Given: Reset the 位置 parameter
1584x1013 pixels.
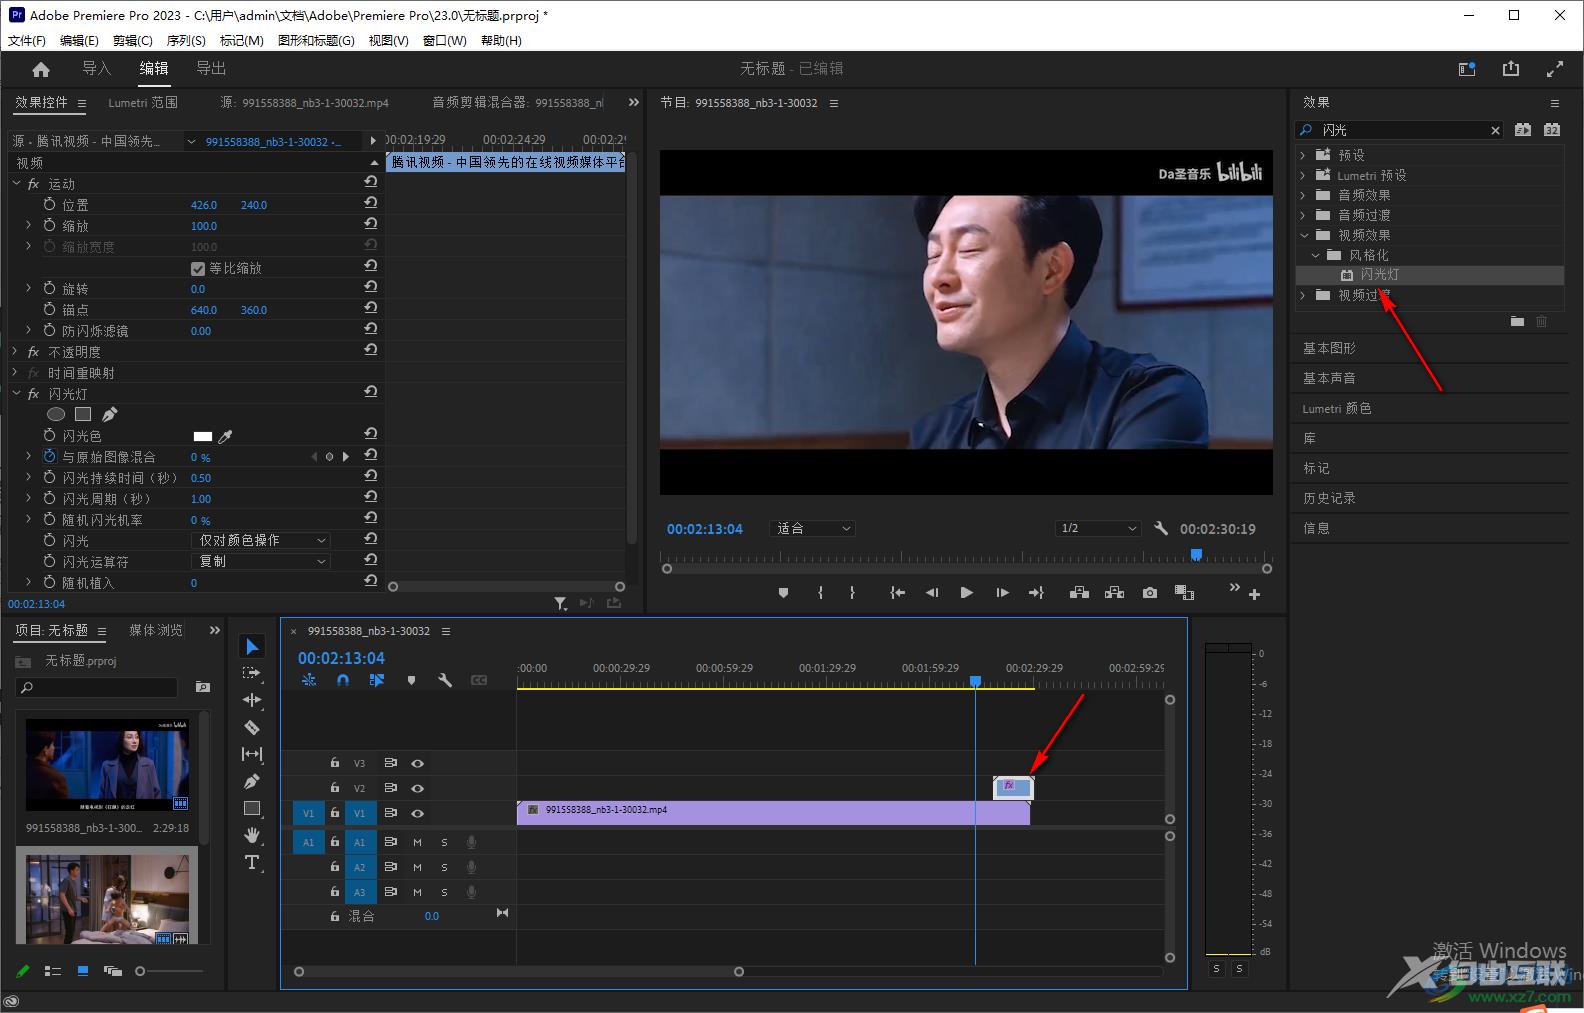Looking at the screenshot, I should pyautogui.click(x=371, y=203).
